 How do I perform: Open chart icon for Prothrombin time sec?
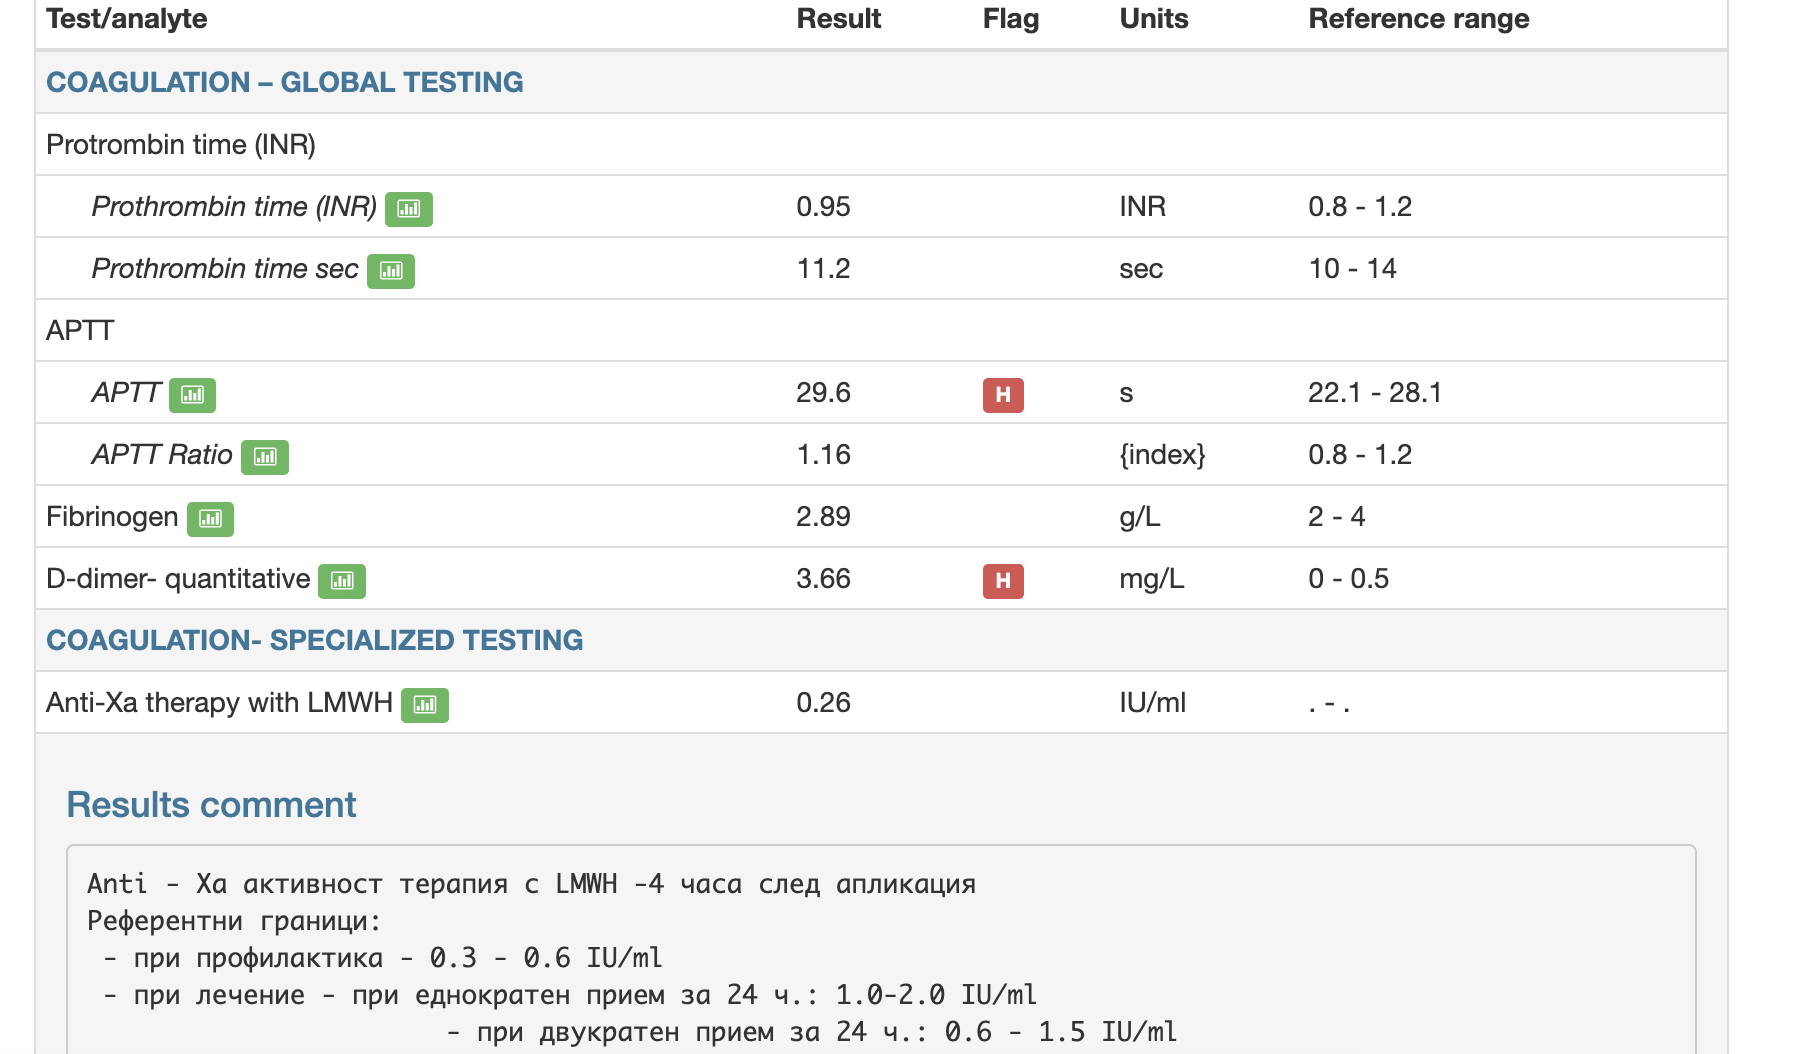click(x=391, y=271)
